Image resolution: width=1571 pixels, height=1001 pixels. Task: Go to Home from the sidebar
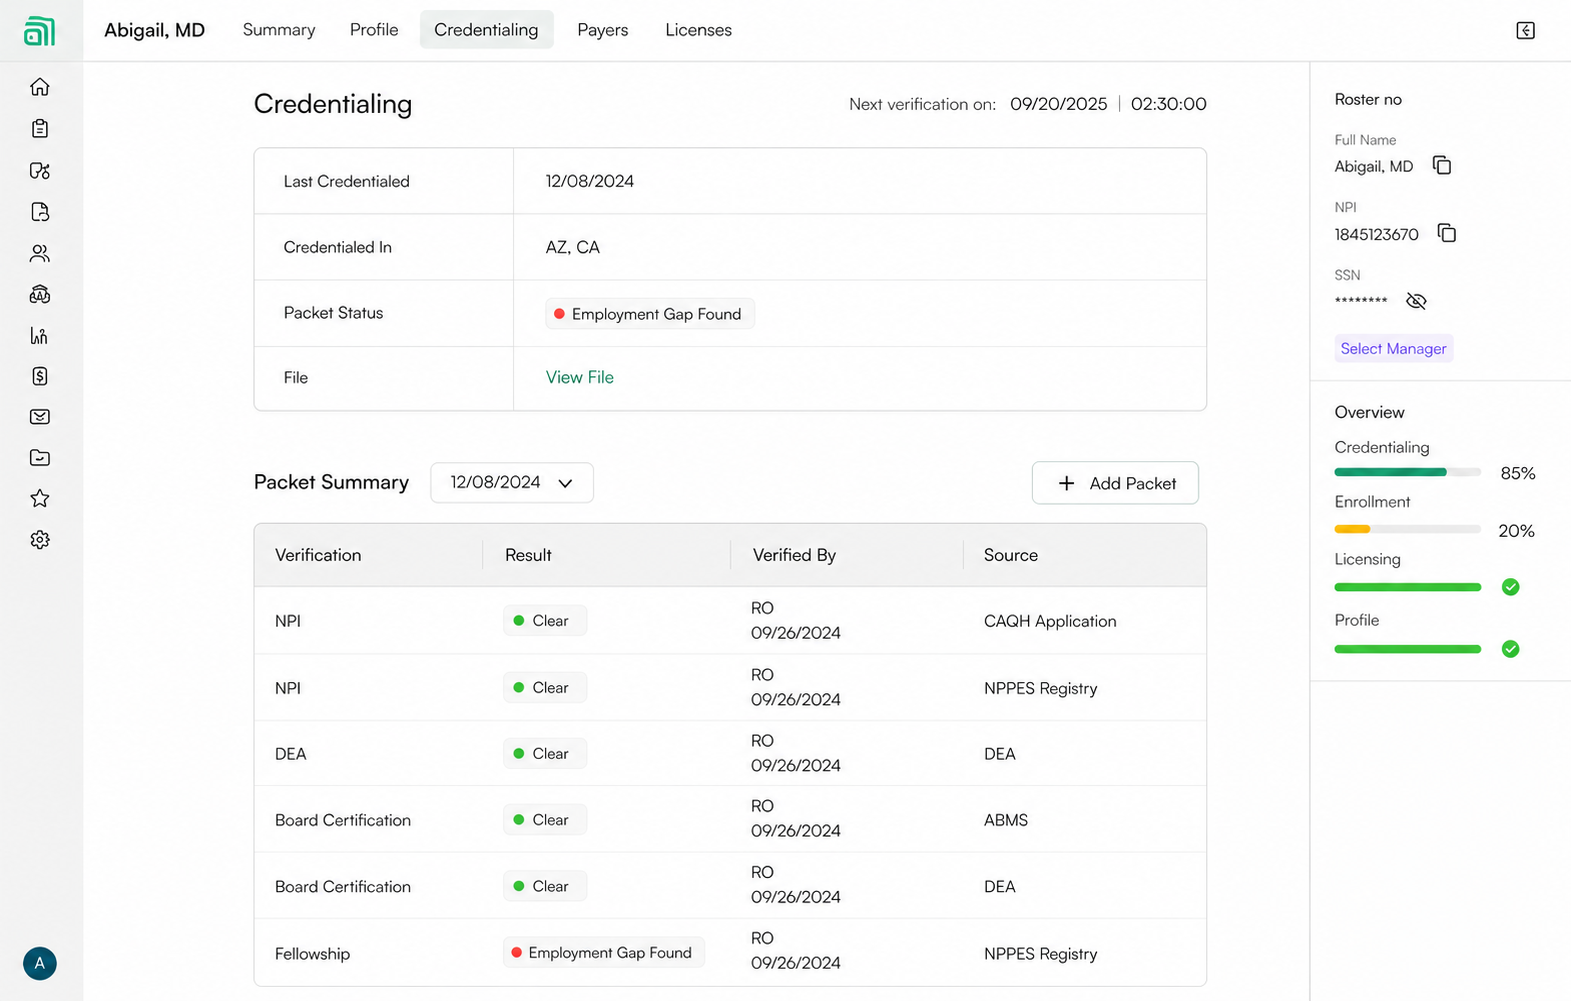[40, 87]
